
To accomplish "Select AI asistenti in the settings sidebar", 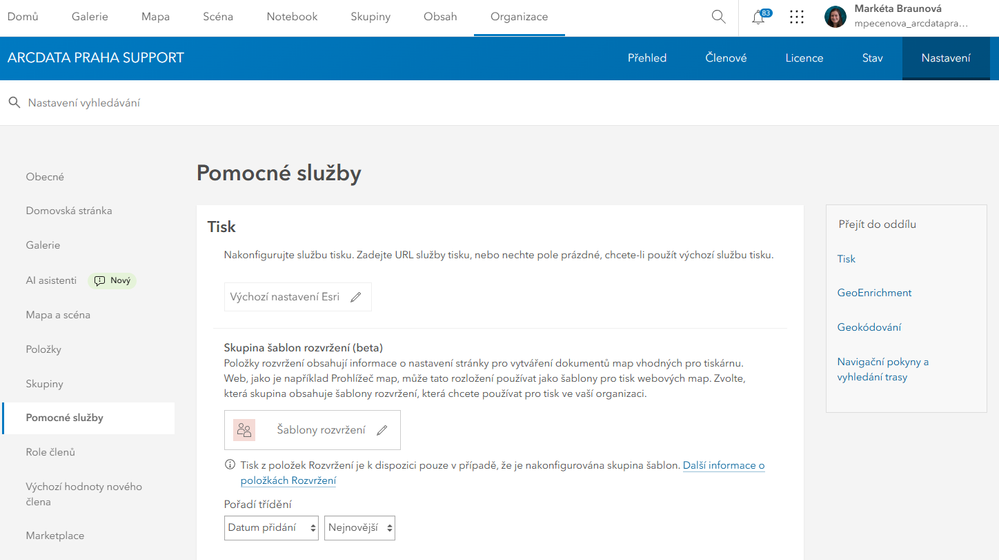I will 51,281.
